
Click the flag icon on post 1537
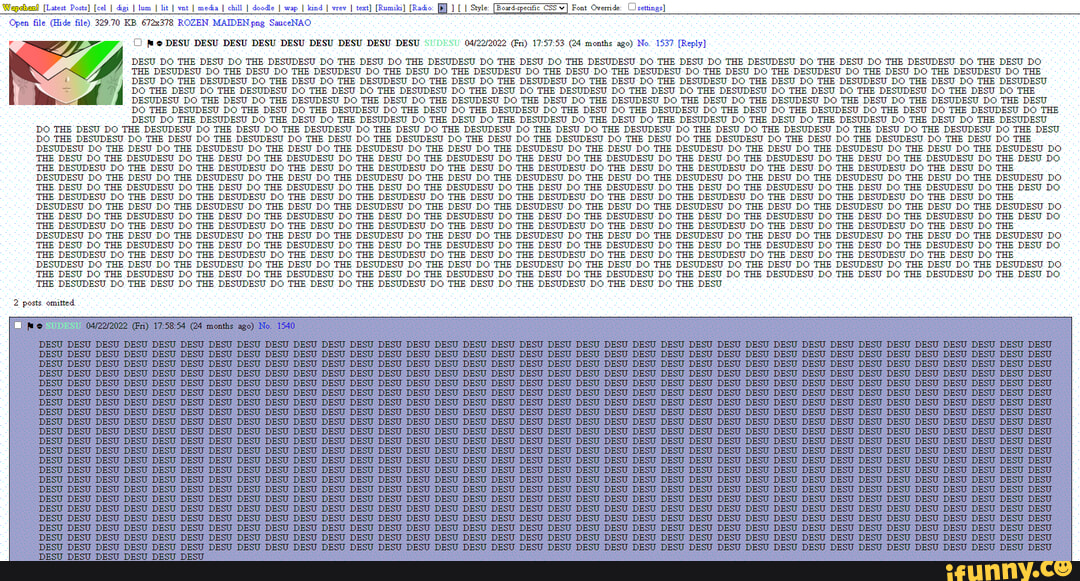point(149,44)
